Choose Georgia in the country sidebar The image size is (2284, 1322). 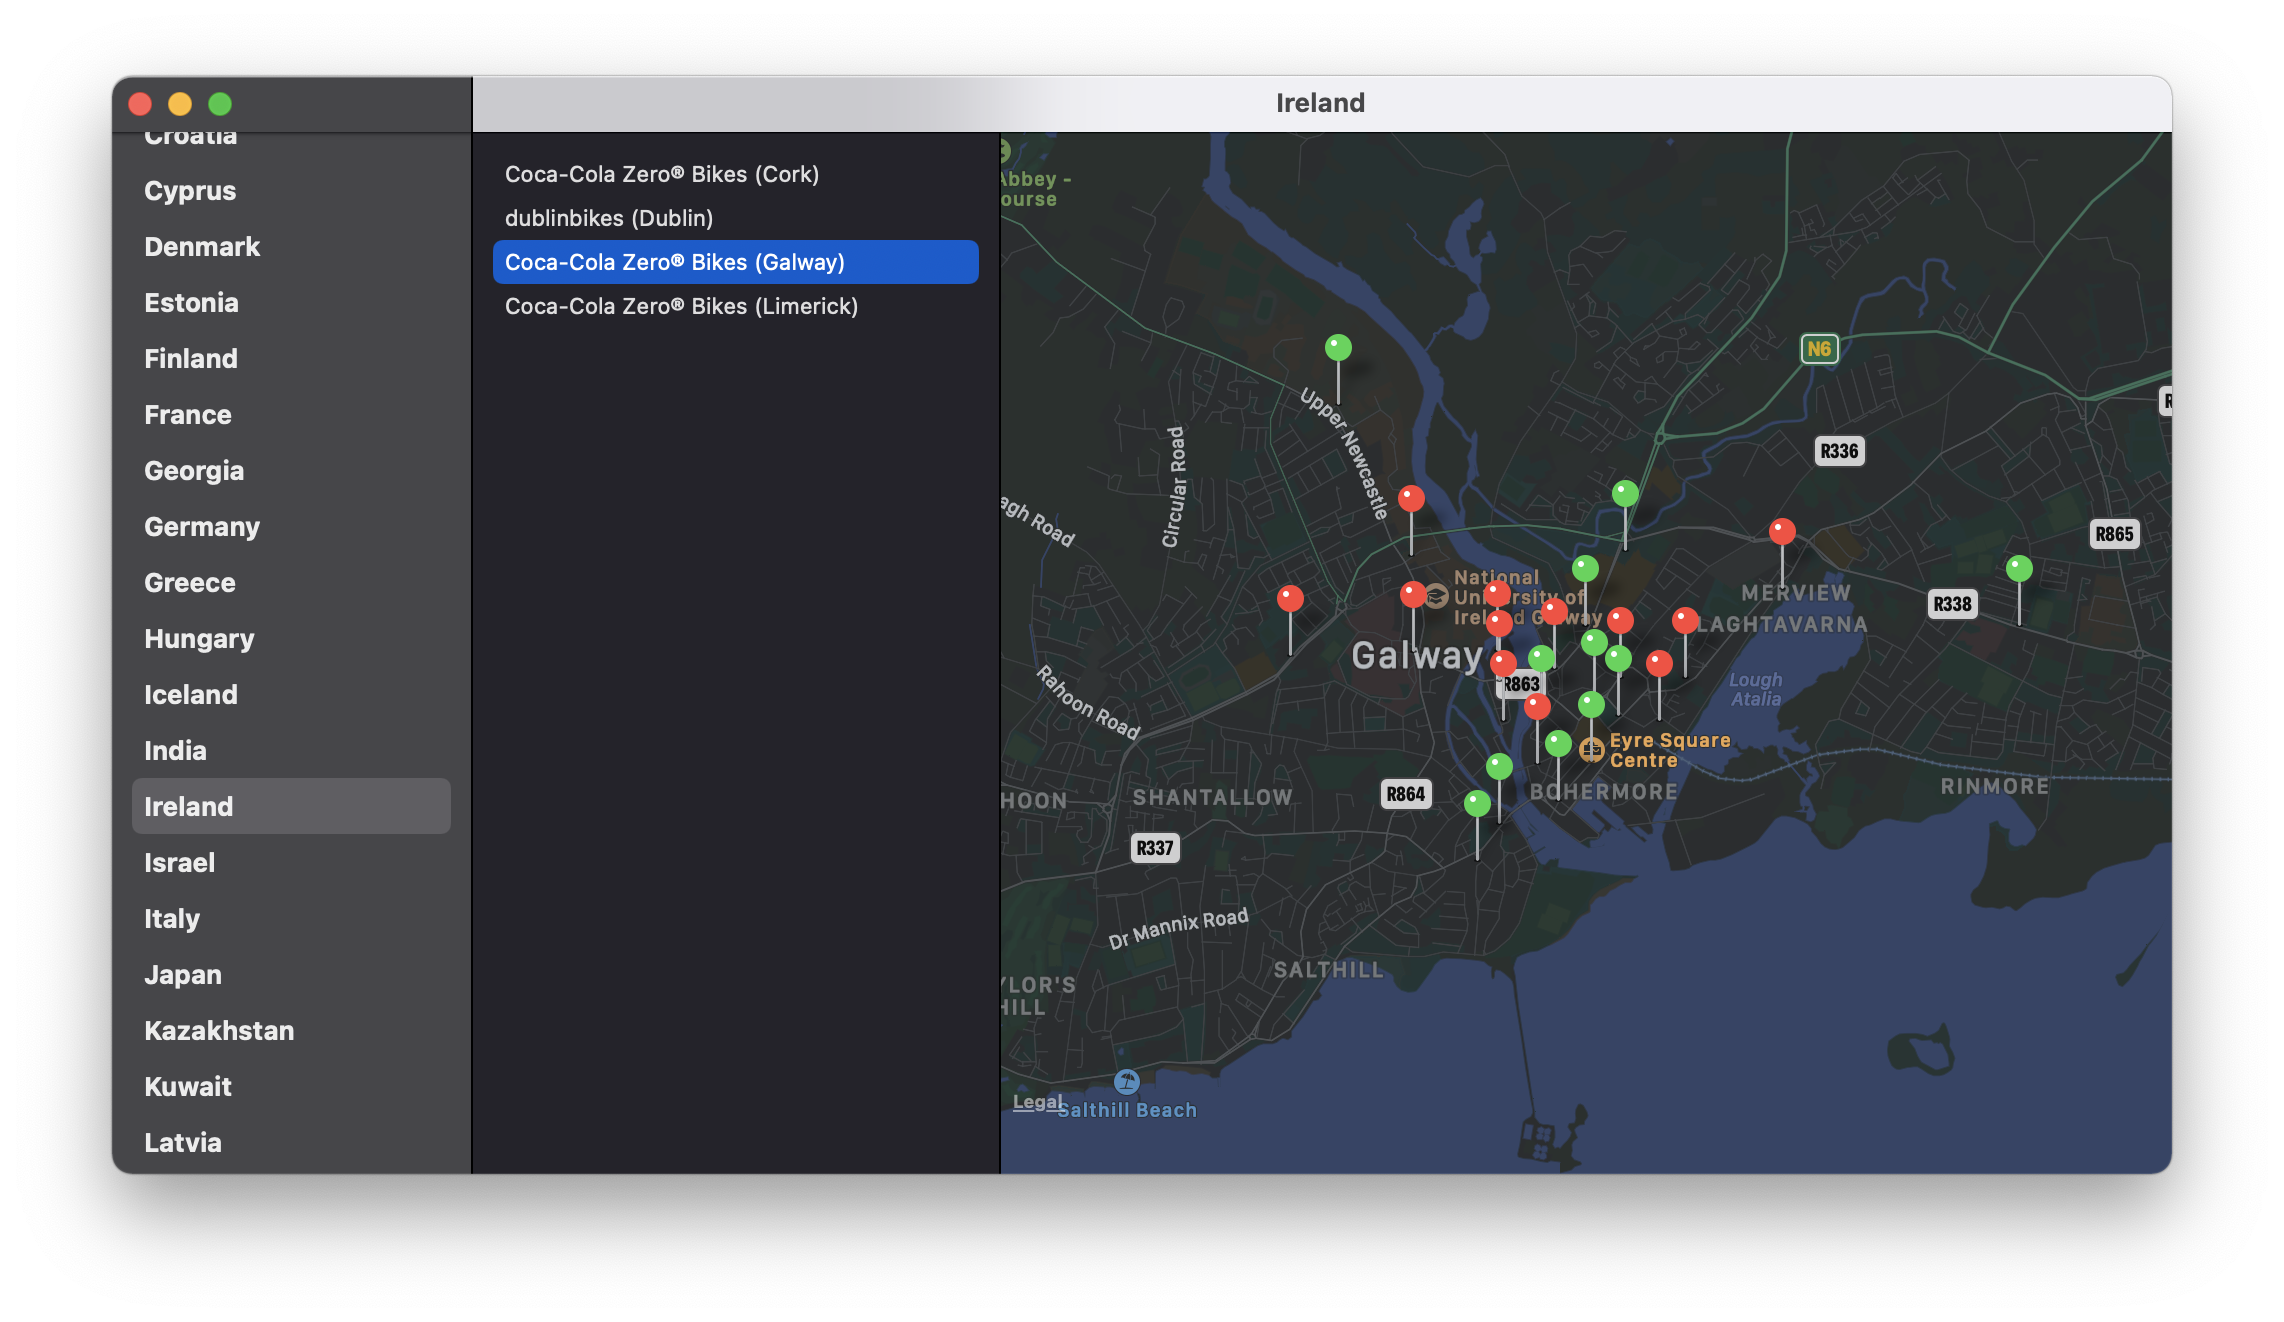tap(291, 470)
